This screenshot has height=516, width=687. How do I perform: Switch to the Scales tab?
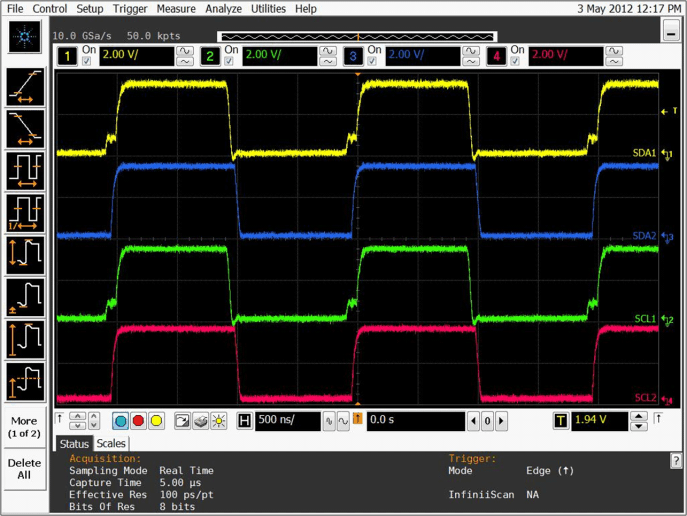[111, 443]
